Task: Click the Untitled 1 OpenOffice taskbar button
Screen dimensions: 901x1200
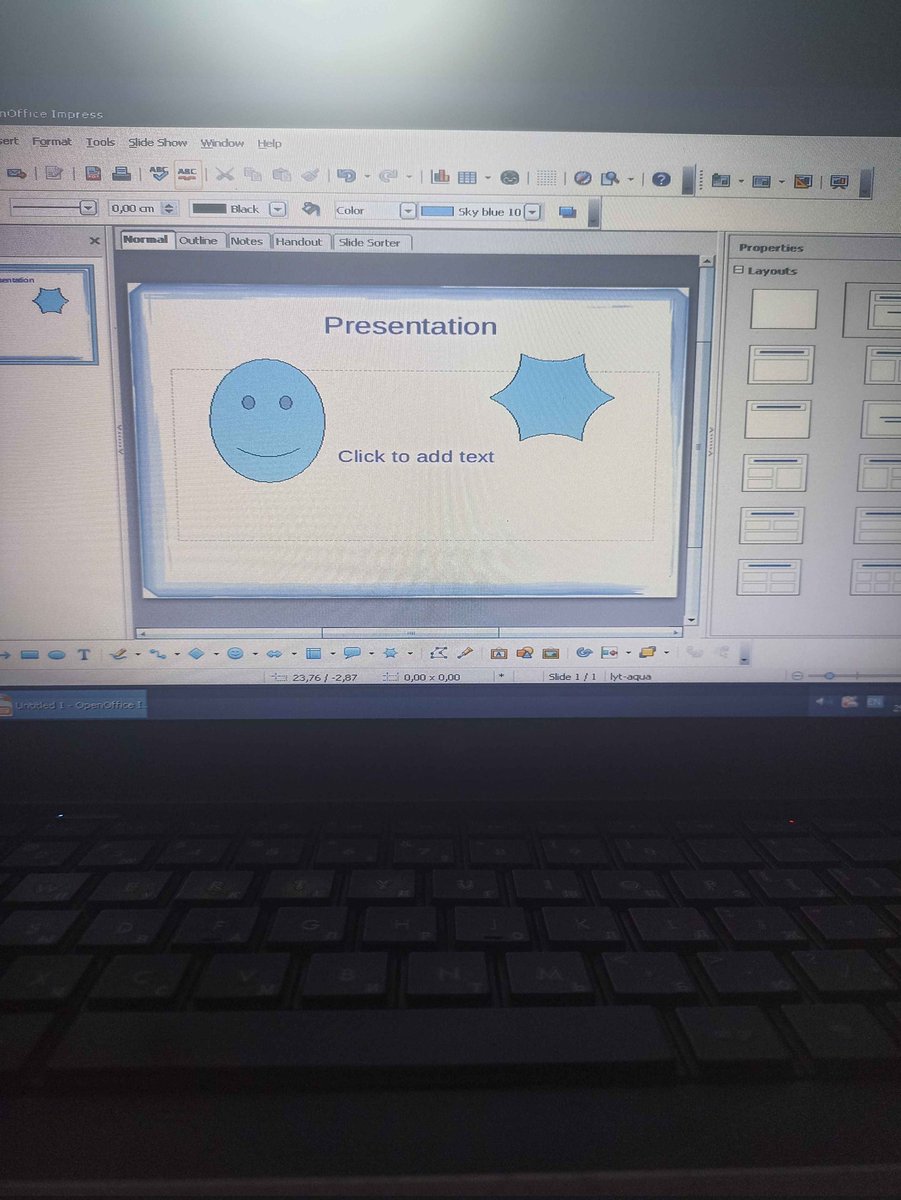Action: click(74, 705)
